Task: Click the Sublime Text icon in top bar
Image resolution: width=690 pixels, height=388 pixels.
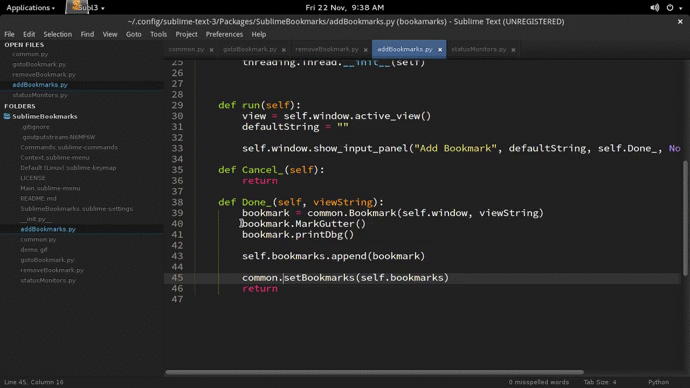Action: point(77,6)
